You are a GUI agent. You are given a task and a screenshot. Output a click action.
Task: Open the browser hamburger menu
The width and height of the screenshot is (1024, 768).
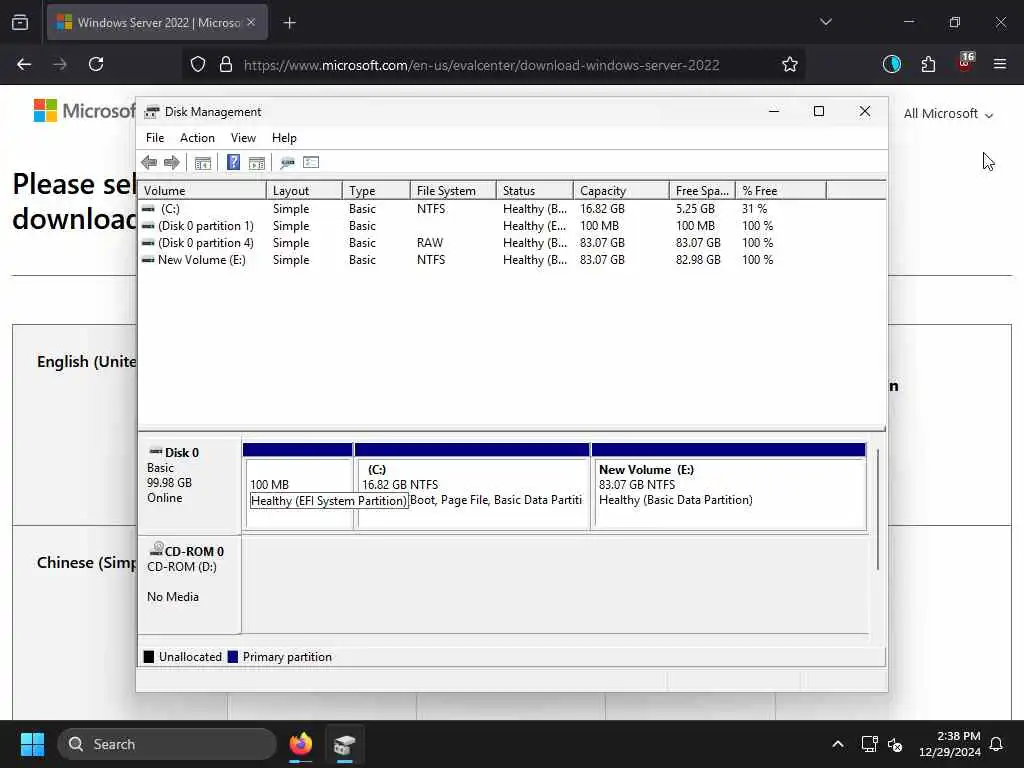(x=999, y=64)
